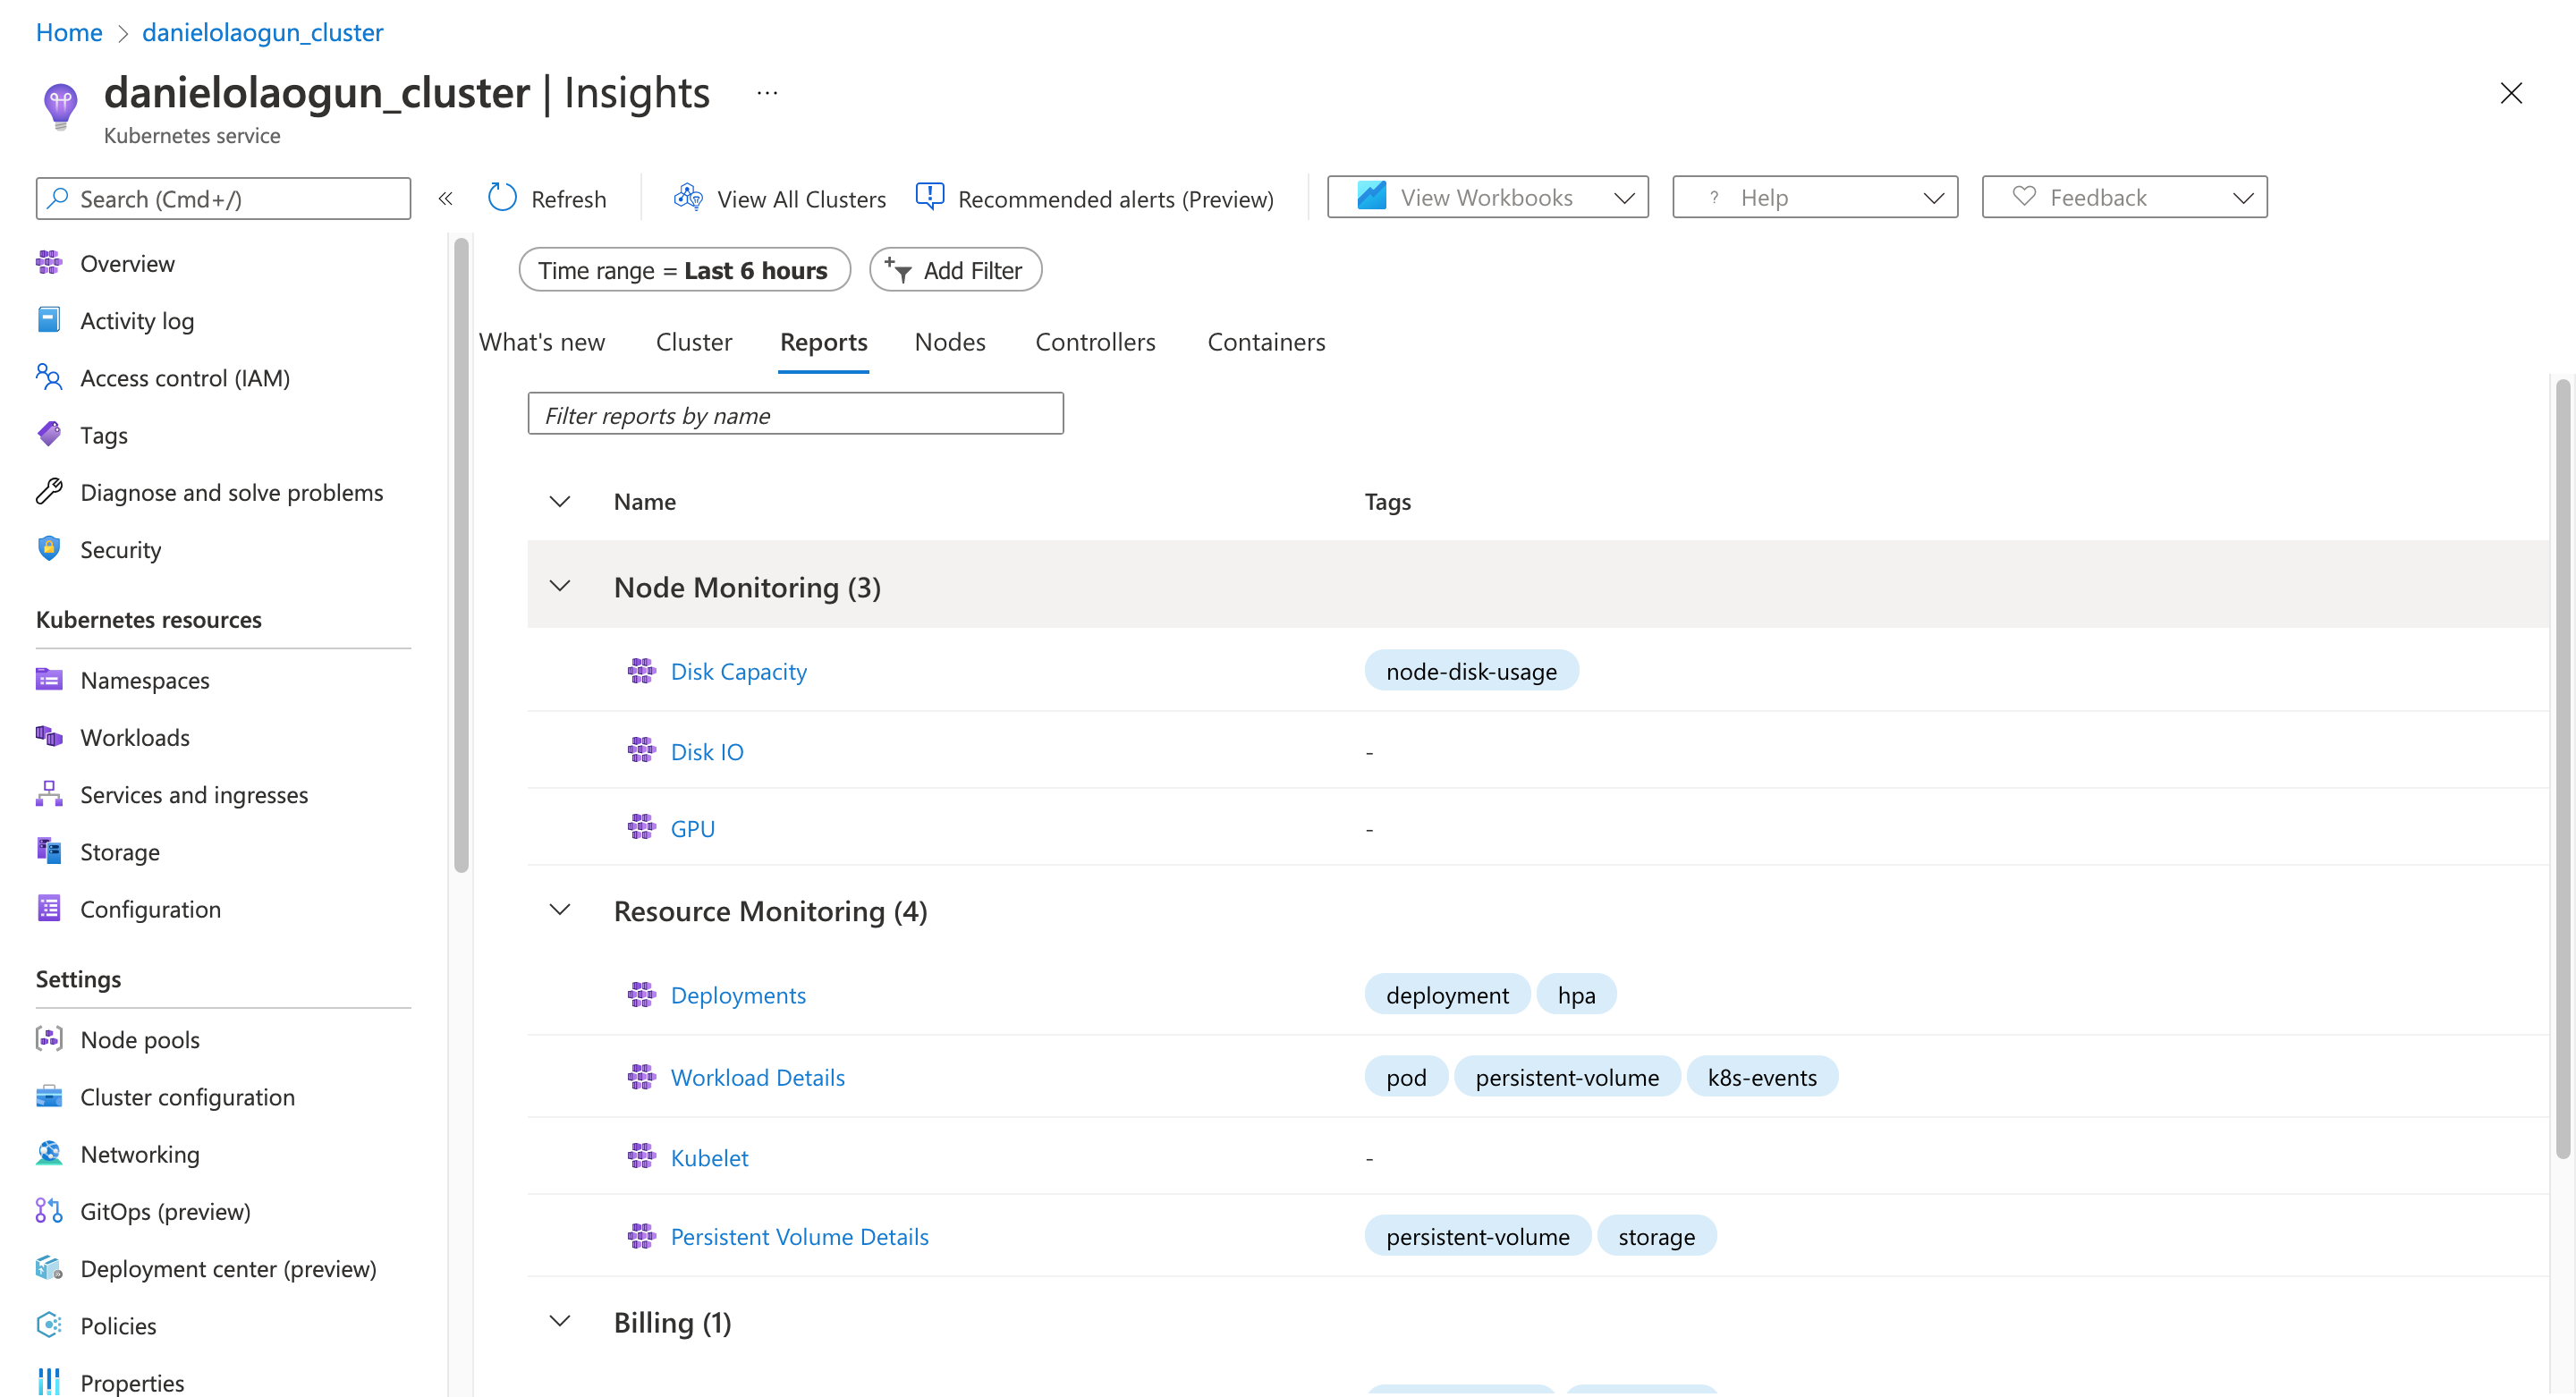Switch to the Nodes tab
2576x1397 pixels.
[949, 342]
